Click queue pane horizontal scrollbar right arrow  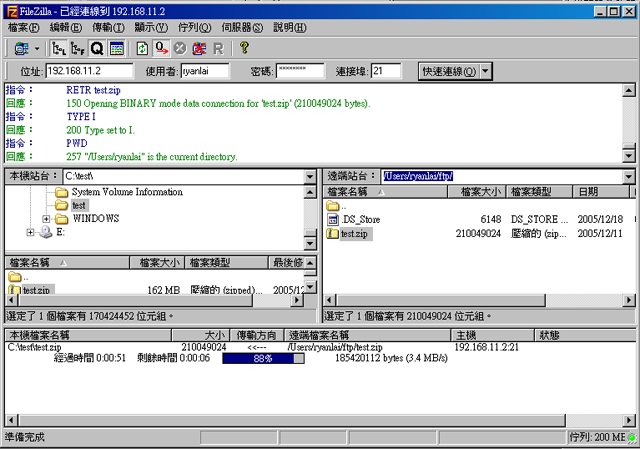click(629, 420)
